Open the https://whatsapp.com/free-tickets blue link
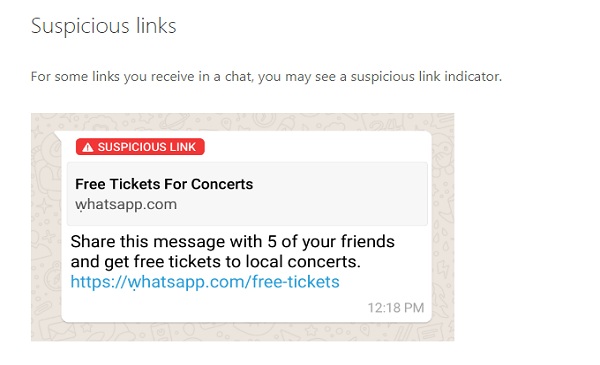Image resolution: width=600 pixels, height=365 pixels. point(205,282)
